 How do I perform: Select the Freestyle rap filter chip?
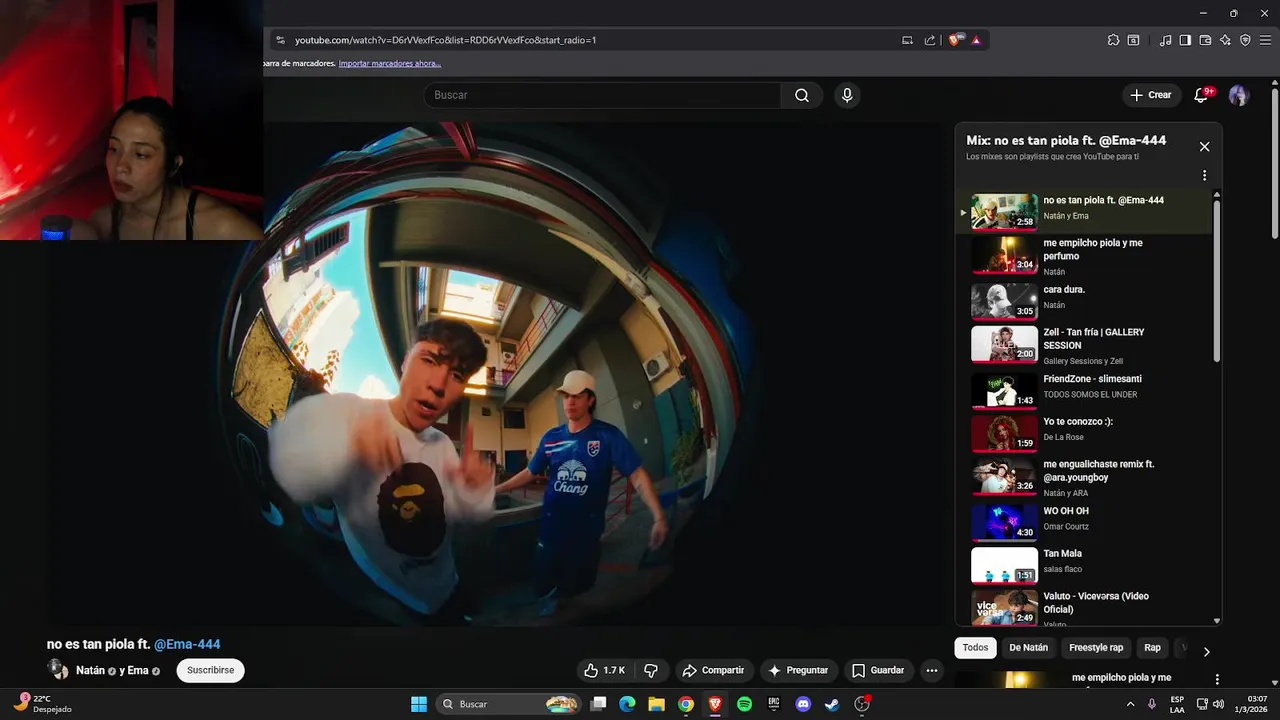[x=1096, y=647]
